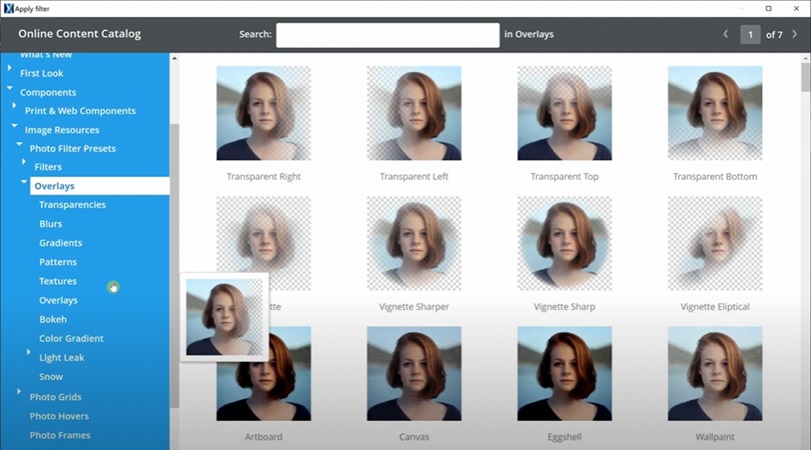
Task: Collapse the Components tree node
Action: (x=9, y=87)
